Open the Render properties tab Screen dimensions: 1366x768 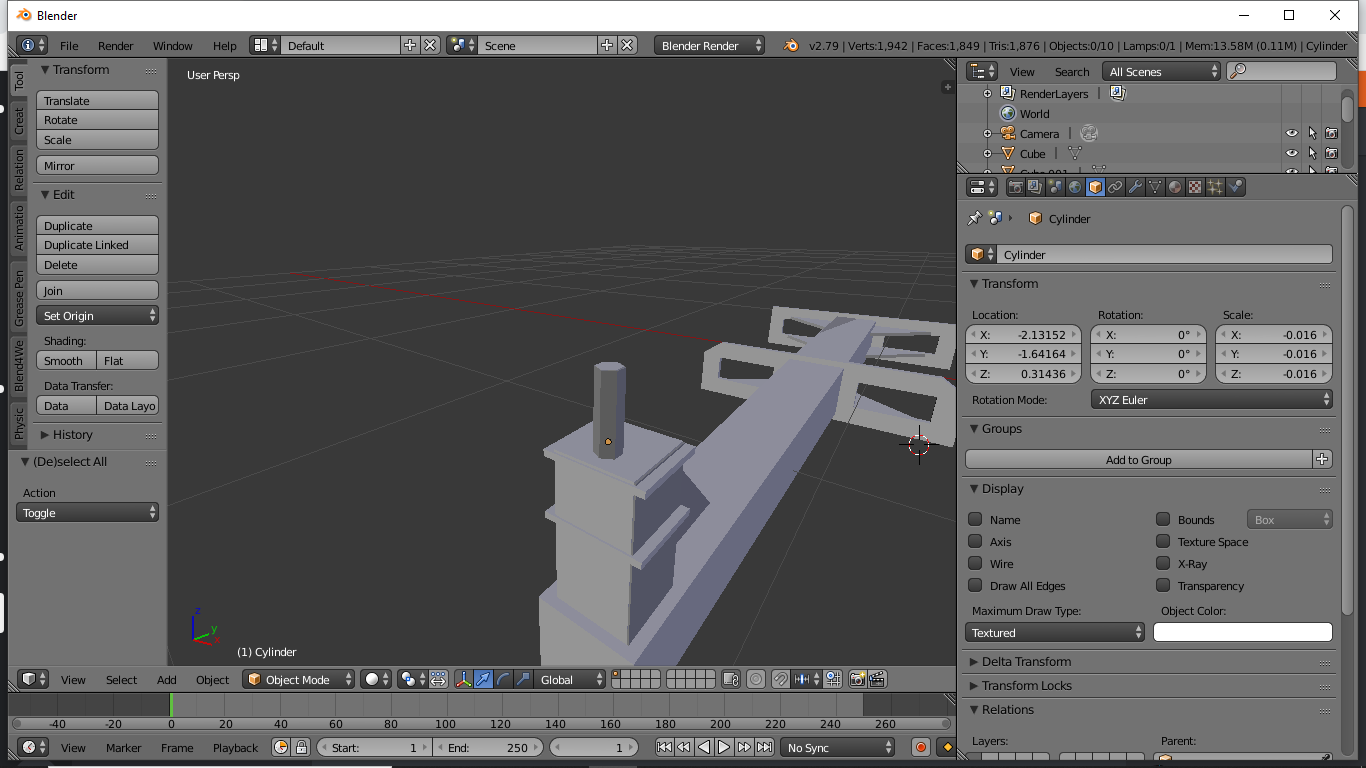coord(1015,187)
